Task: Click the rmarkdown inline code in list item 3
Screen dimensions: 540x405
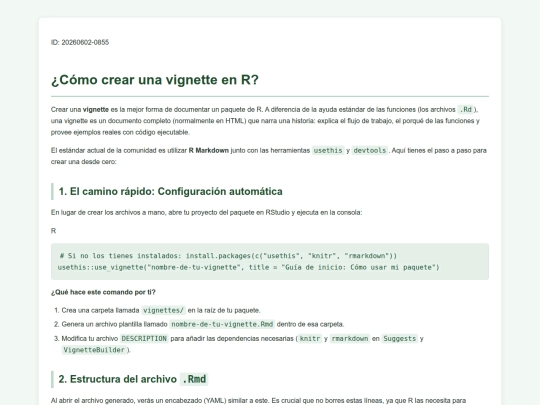Action: coord(350,339)
